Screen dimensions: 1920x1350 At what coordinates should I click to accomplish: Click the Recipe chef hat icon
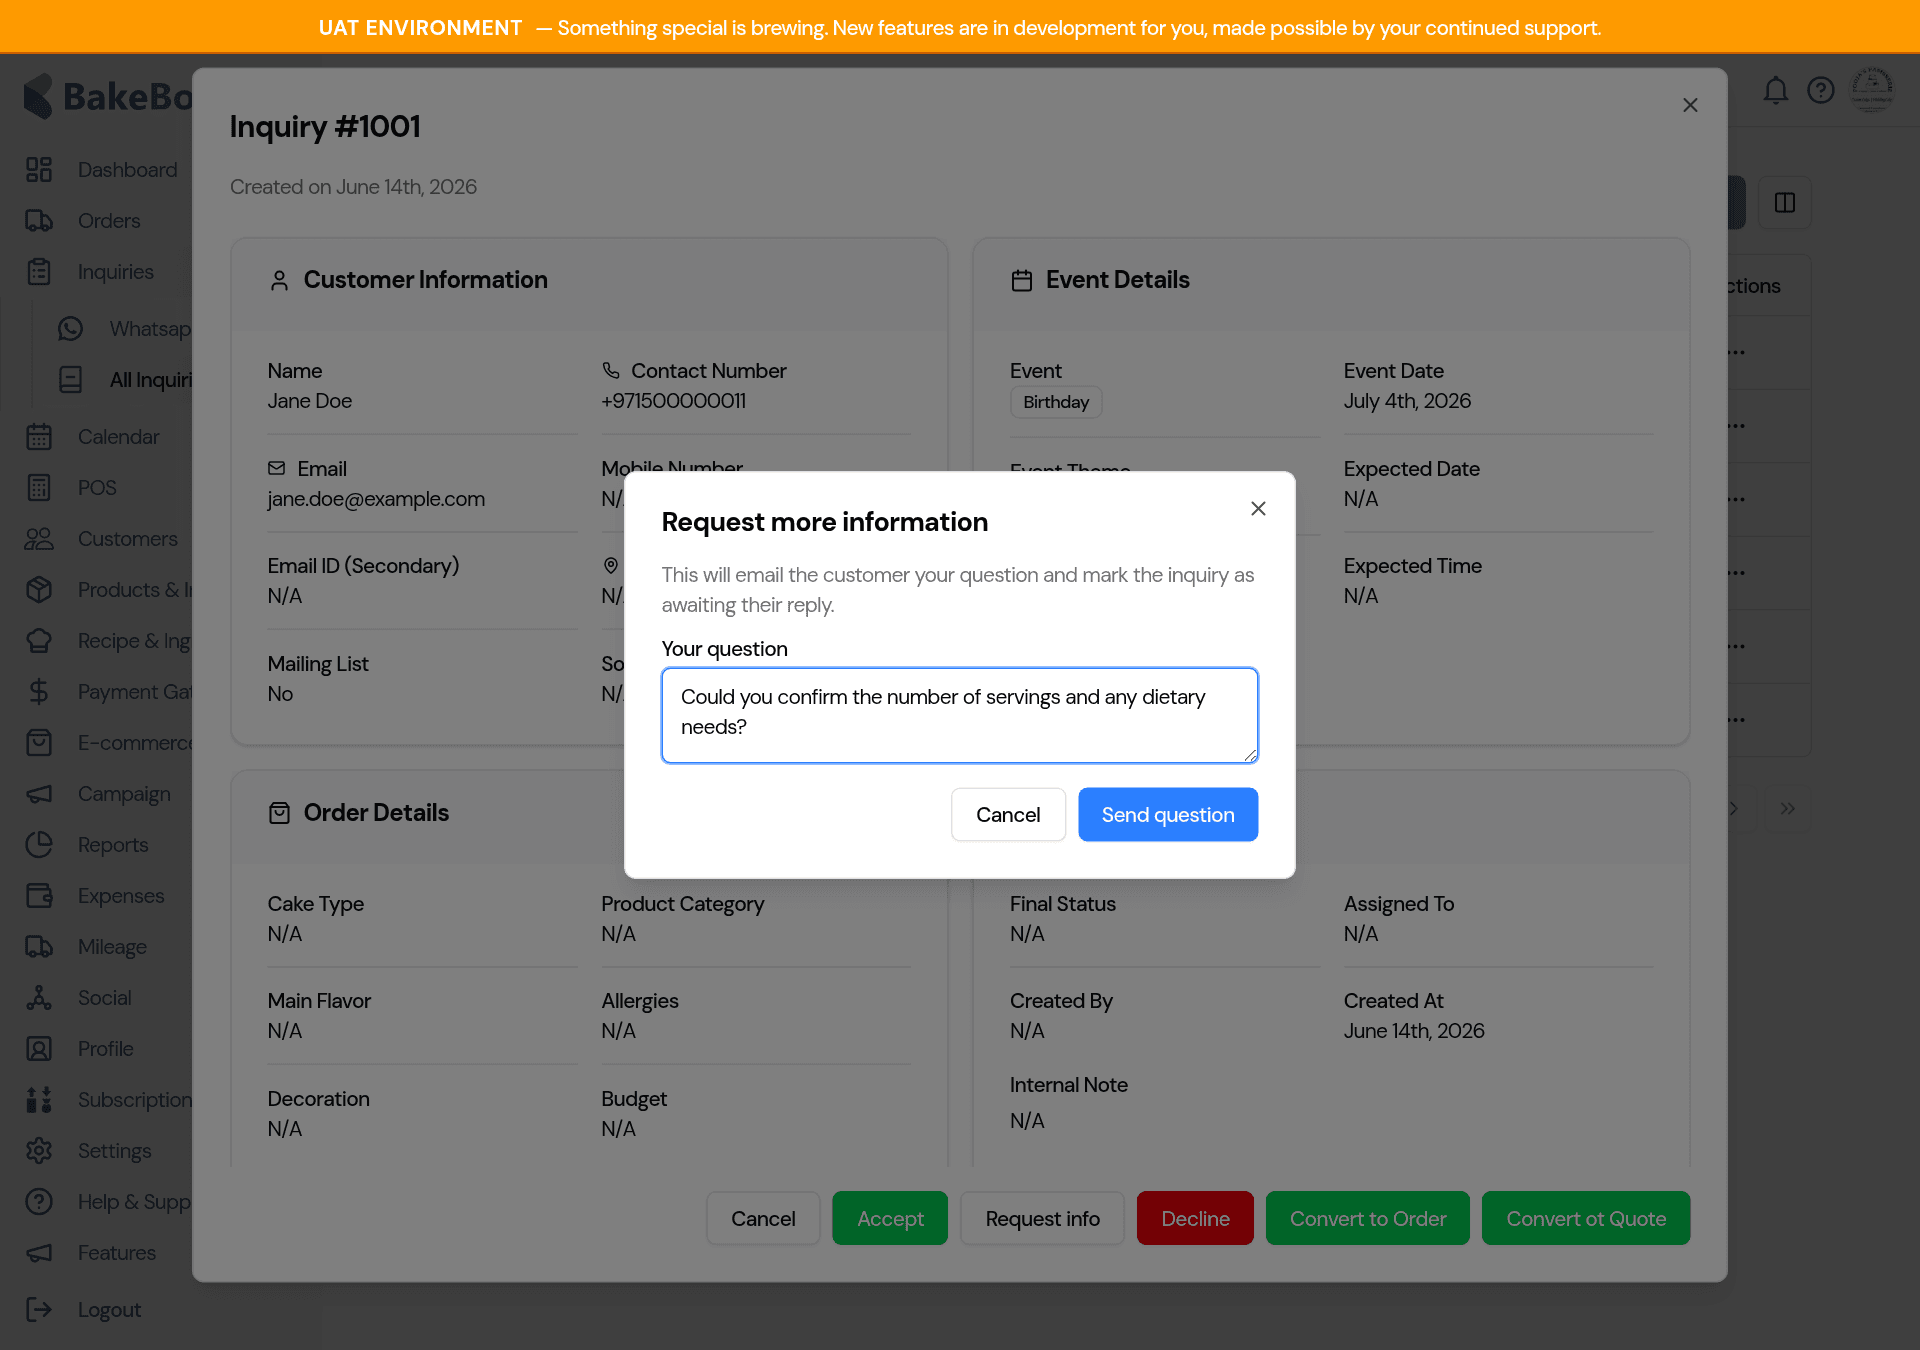pos(39,641)
